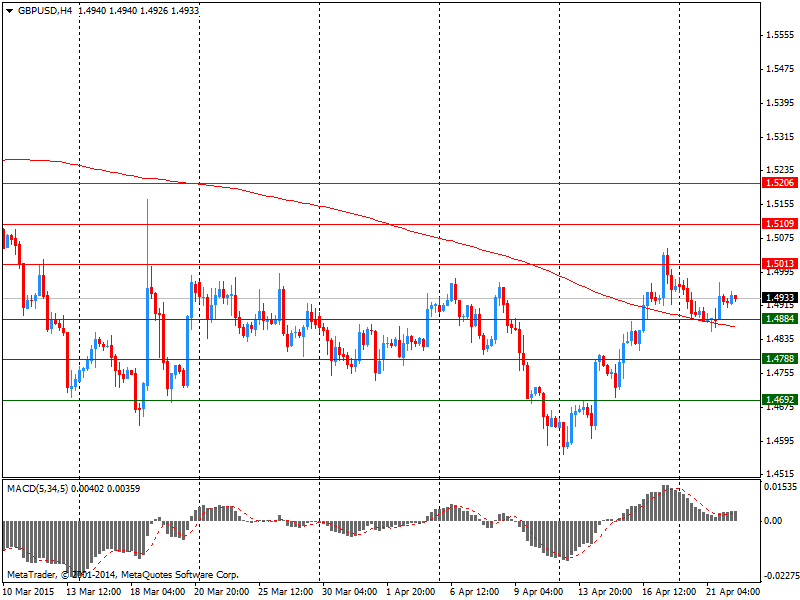Click the MACD scale value -0.02275
The height and width of the screenshot is (600, 800).
(781, 576)
